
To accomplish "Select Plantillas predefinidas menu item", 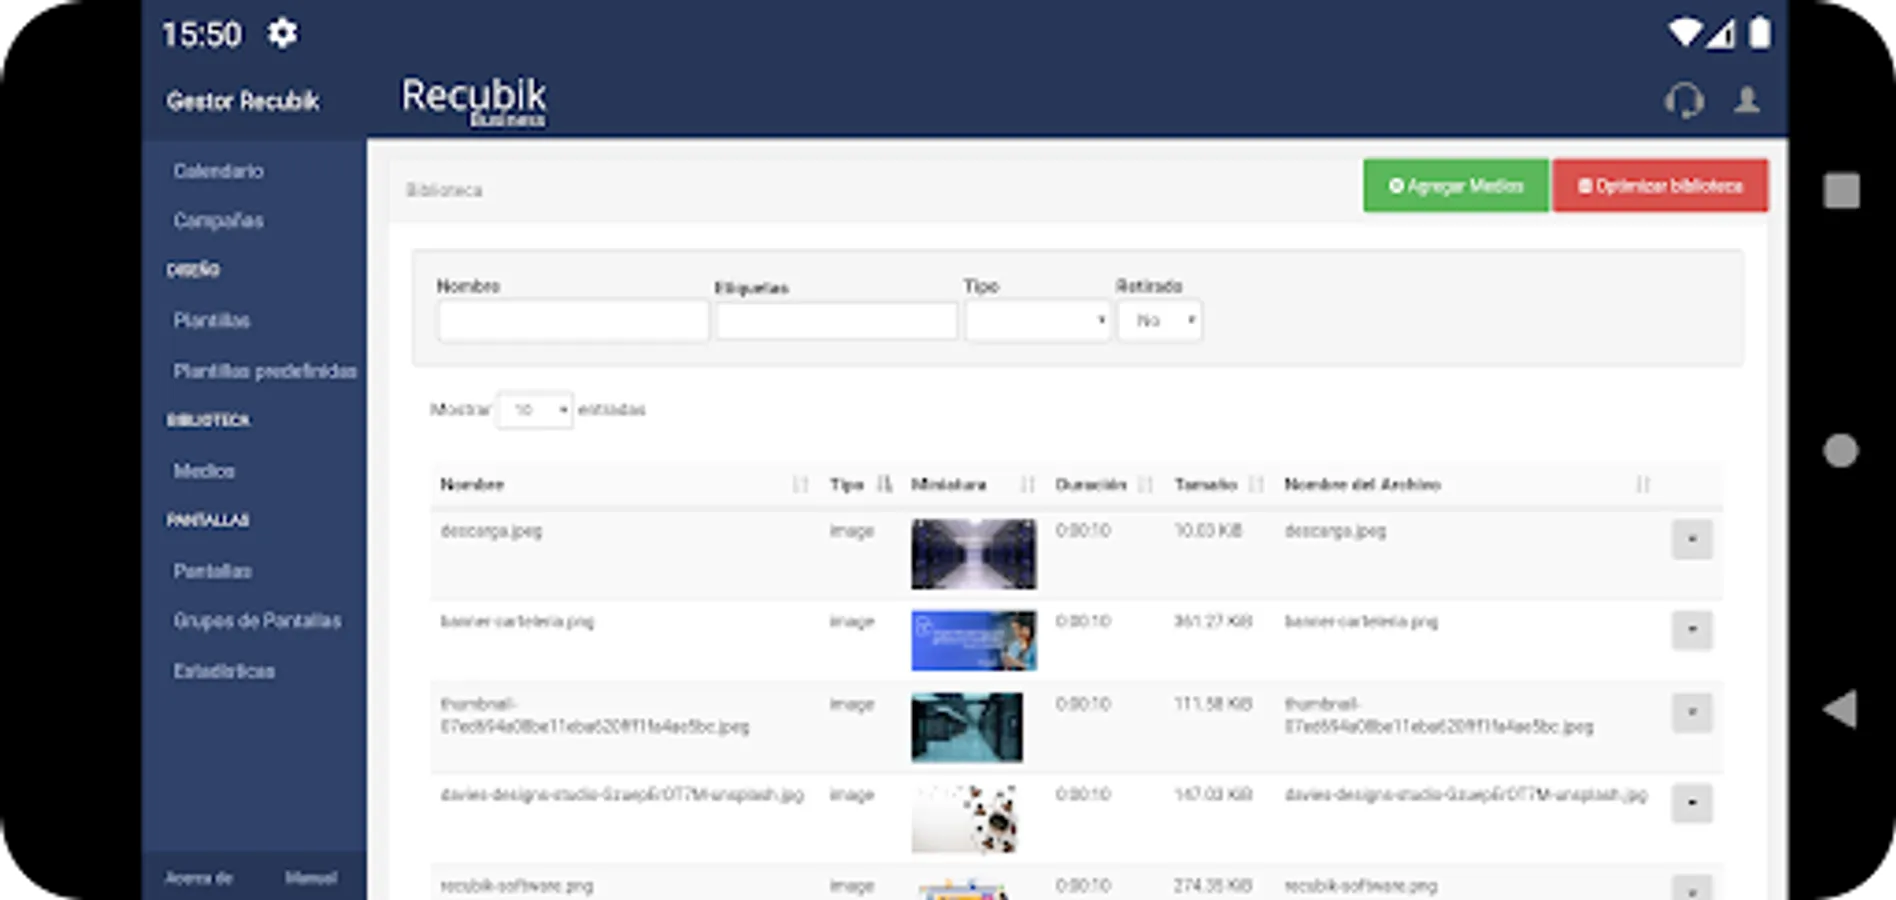I will coord(265,371).
